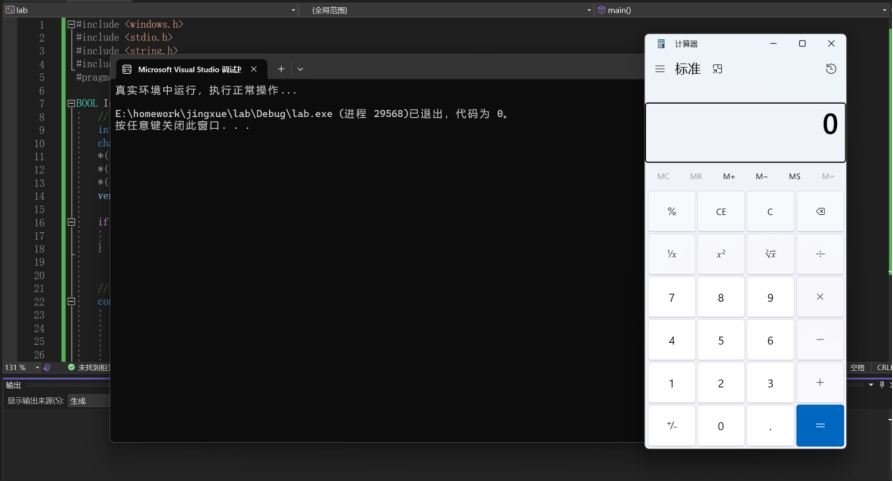Click the MS memory store button
The image size is (893, 482).
794,177
